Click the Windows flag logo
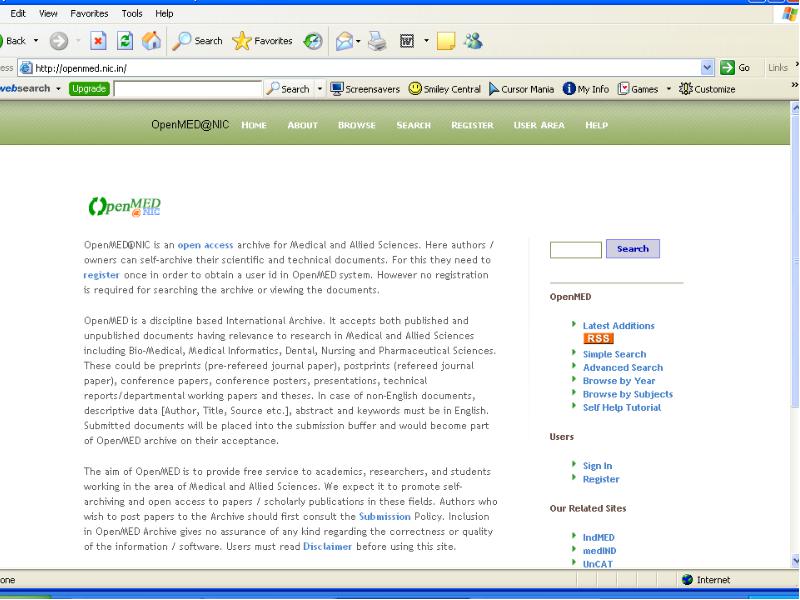The height and width of the screenshot is (600, 800). tap(790, 14)
